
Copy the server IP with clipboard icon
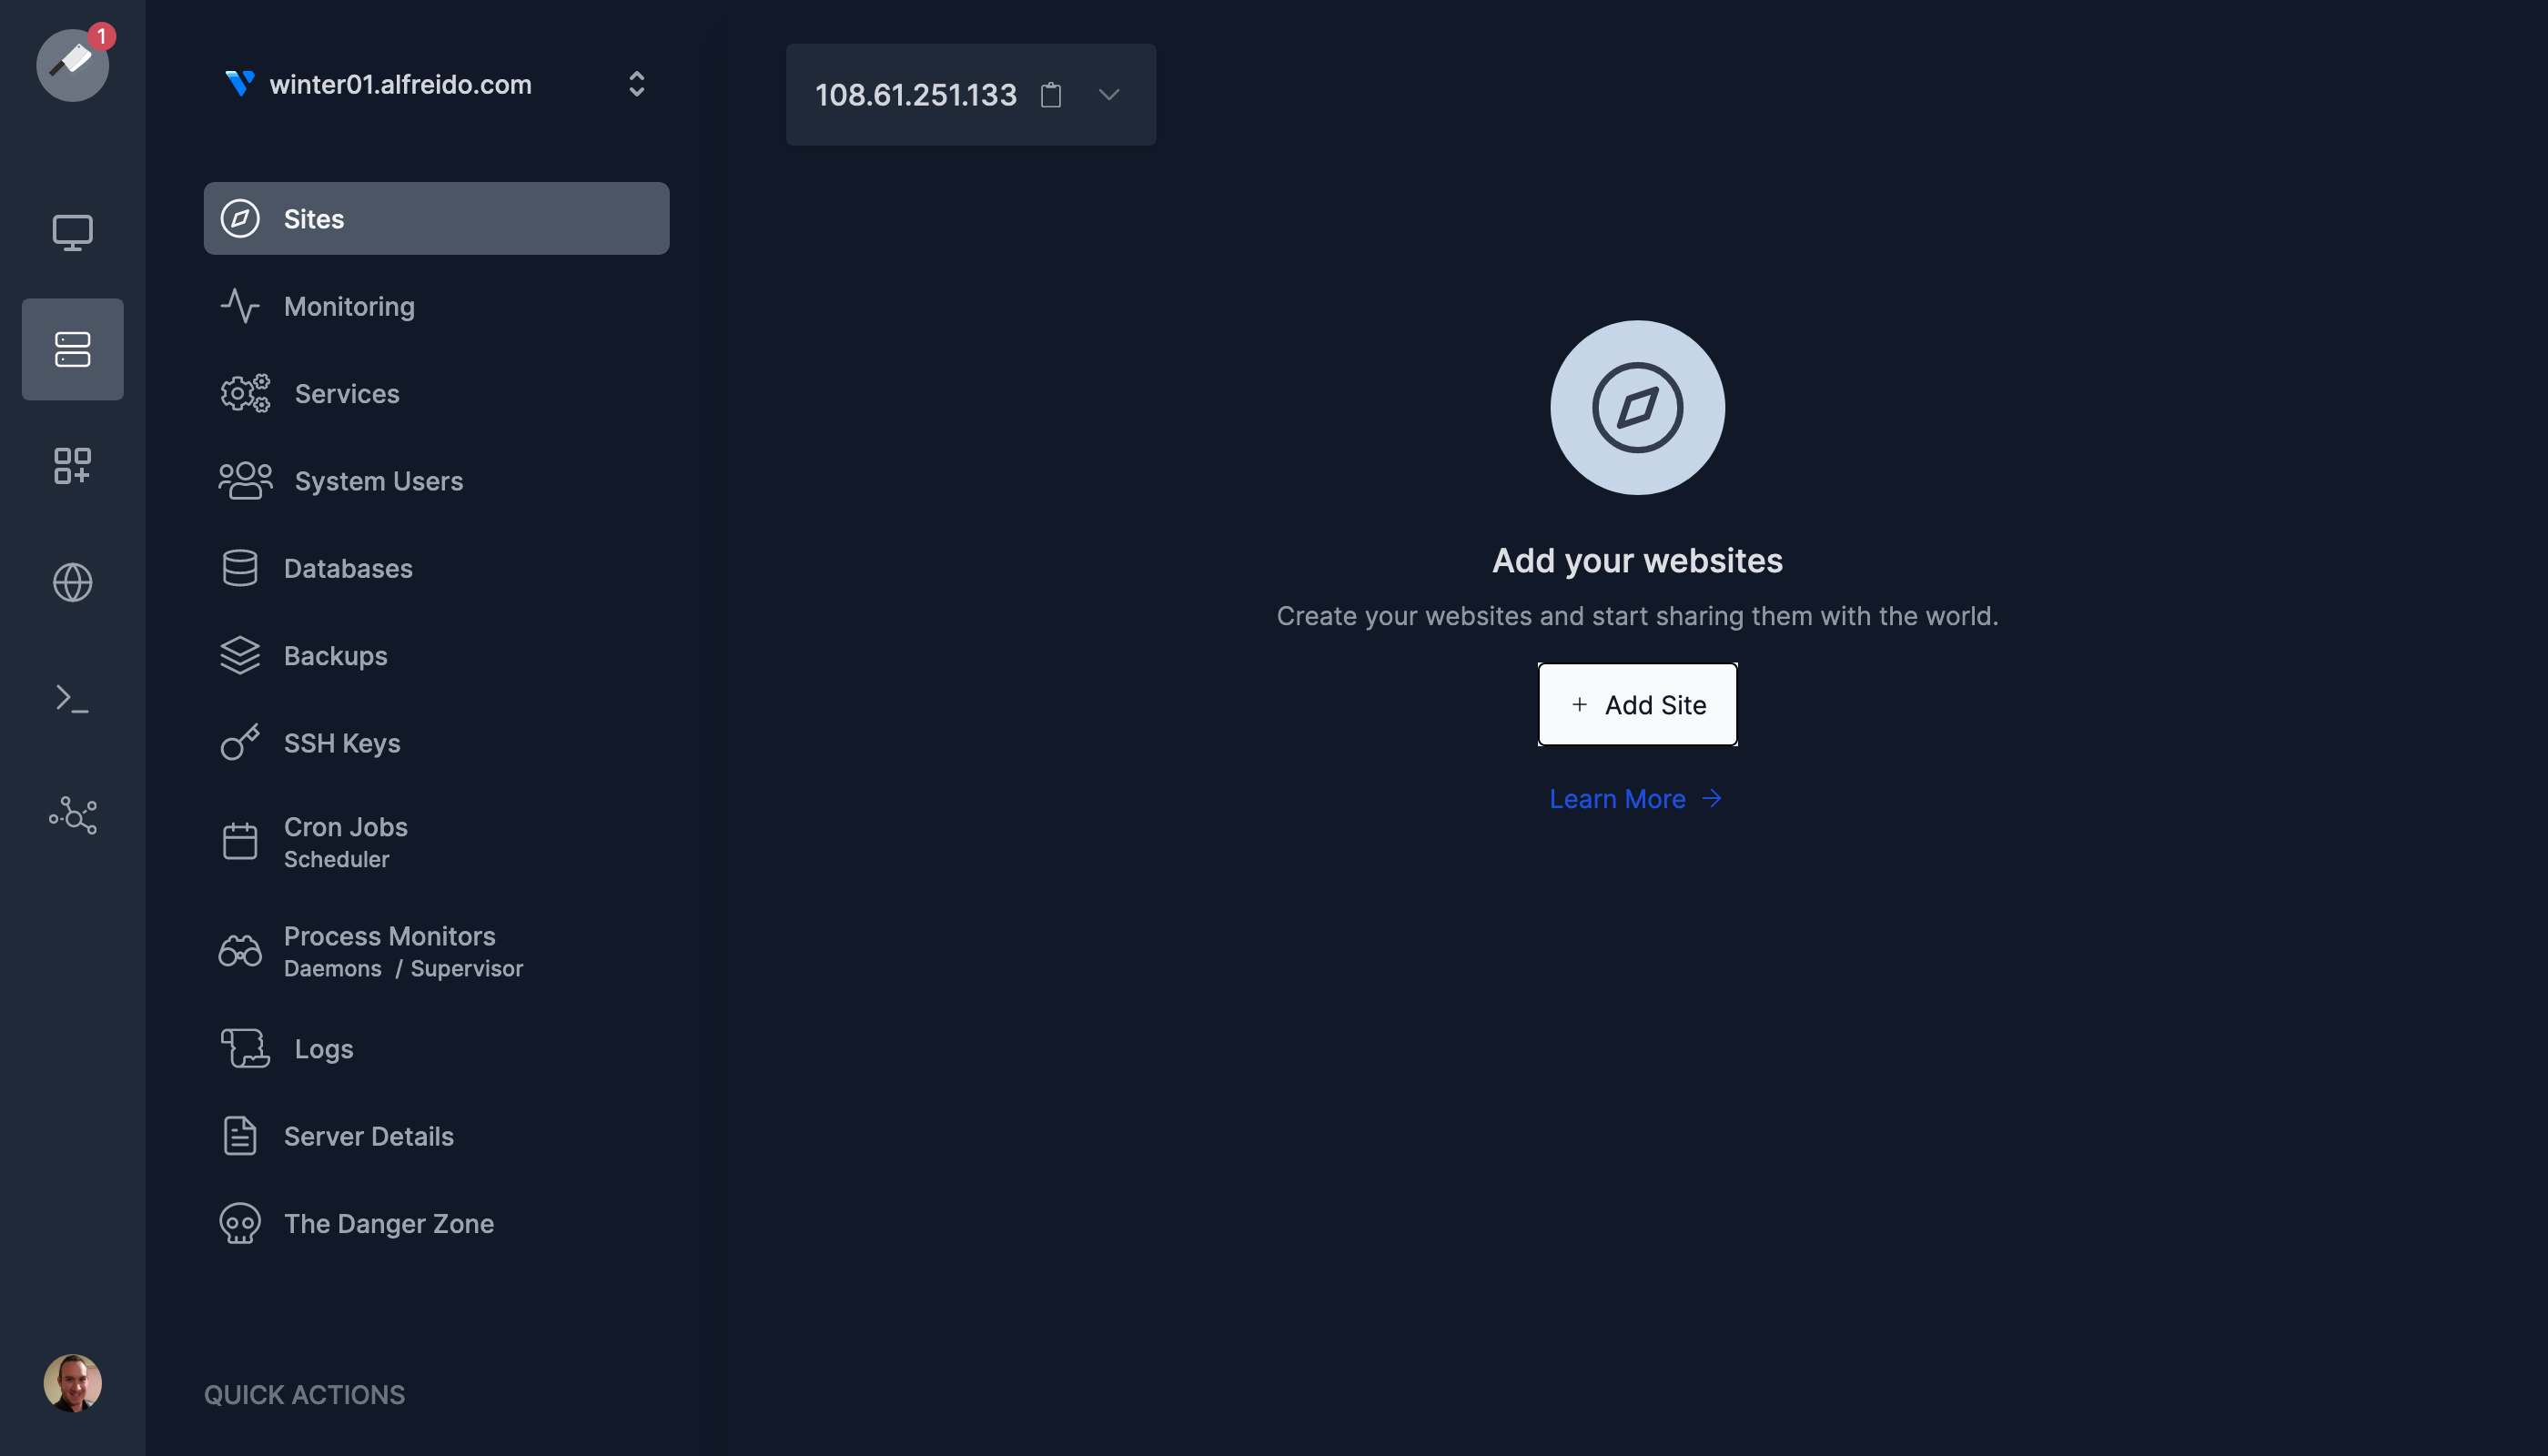(1051, 95)
